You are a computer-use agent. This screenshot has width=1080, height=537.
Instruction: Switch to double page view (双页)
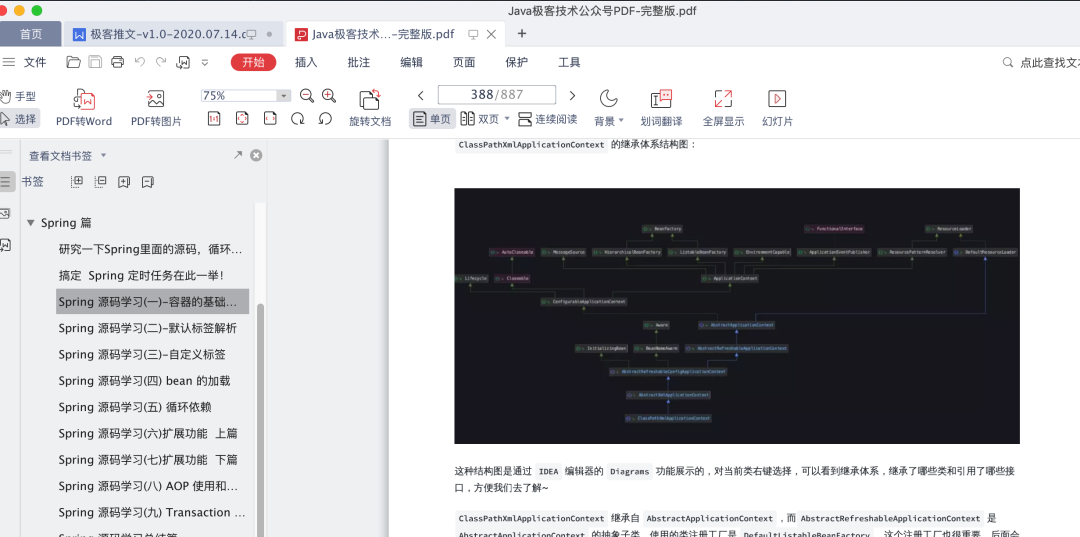click(x=479, y=118)
